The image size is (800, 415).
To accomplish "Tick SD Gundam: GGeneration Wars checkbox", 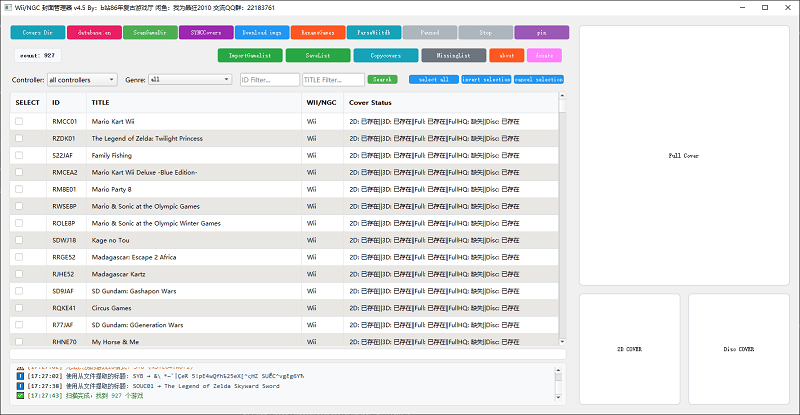I will (x=19, y=325).
